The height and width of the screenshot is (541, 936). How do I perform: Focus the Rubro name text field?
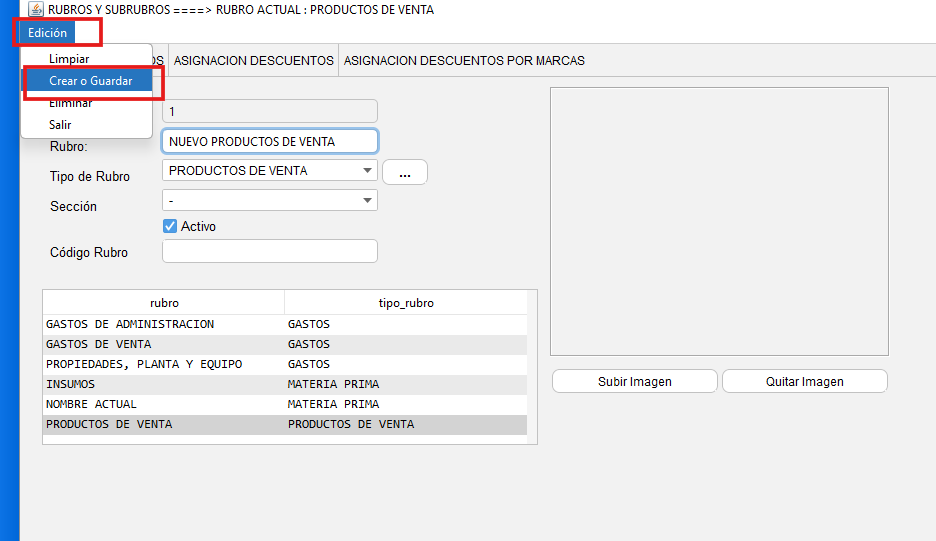(270, 142)
